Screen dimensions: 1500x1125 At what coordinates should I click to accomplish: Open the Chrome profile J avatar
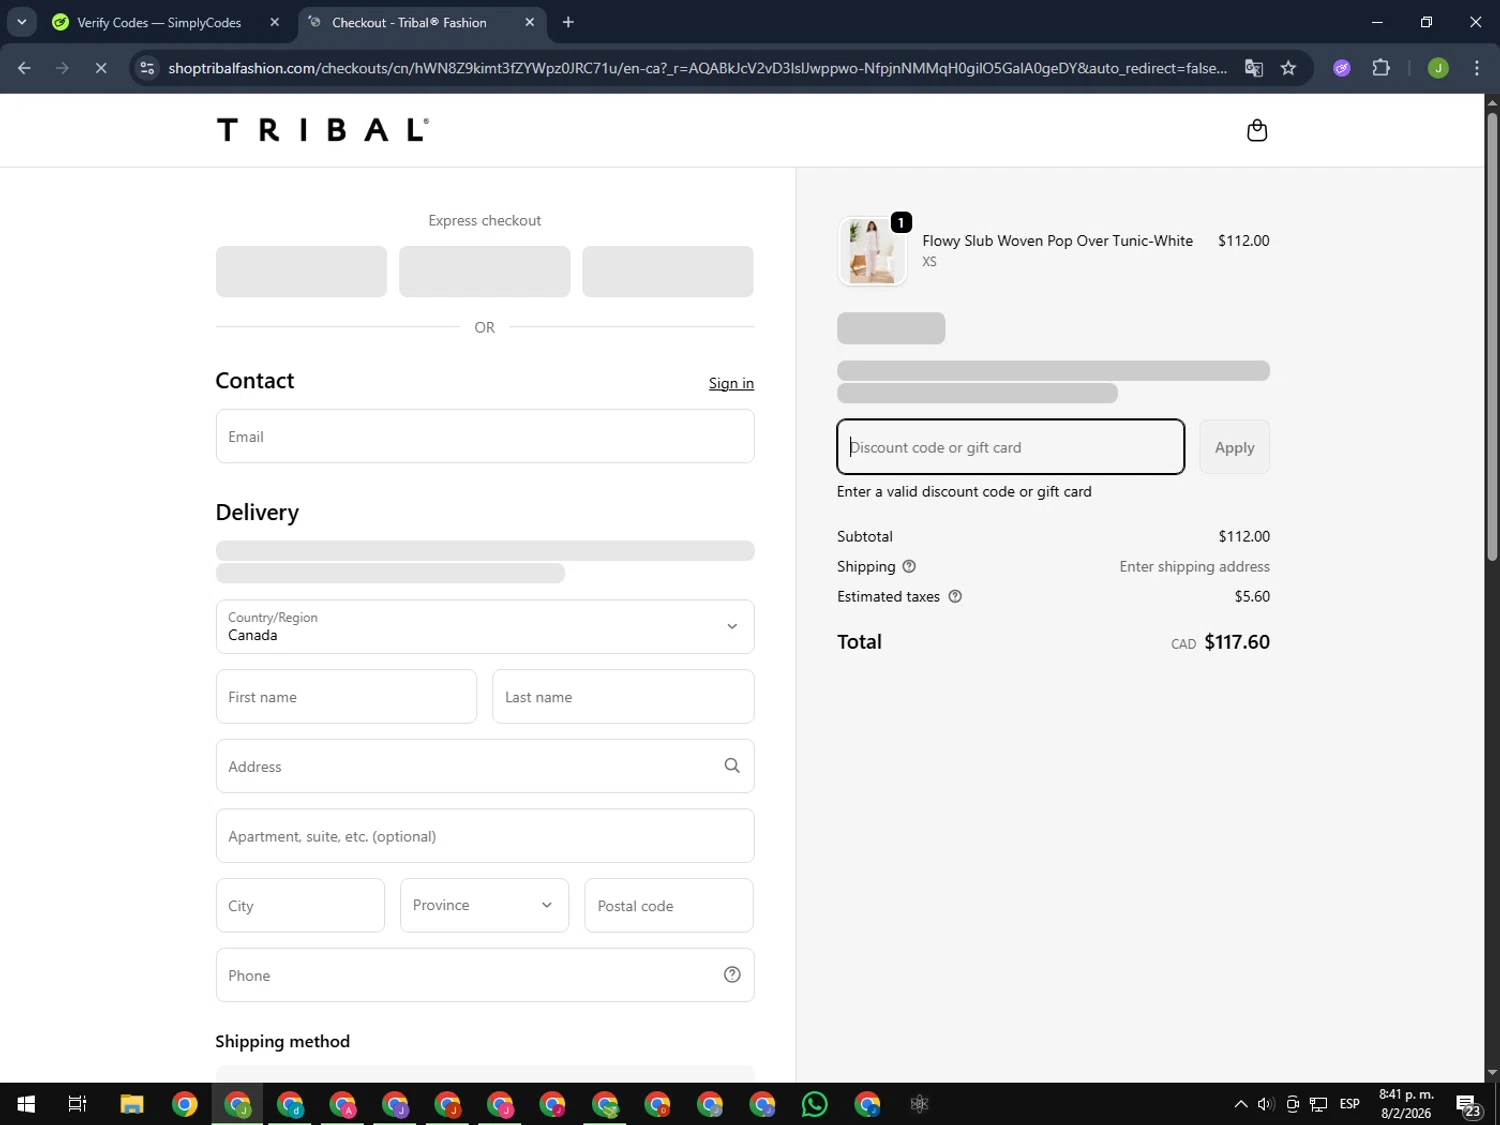point(1438,68)
